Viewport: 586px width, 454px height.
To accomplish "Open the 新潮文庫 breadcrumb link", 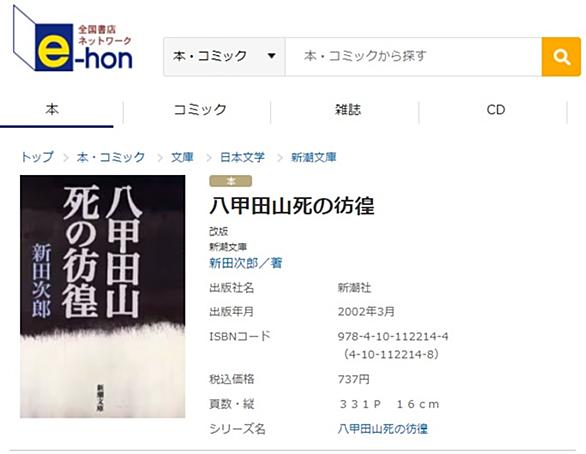I will [314, 157].
